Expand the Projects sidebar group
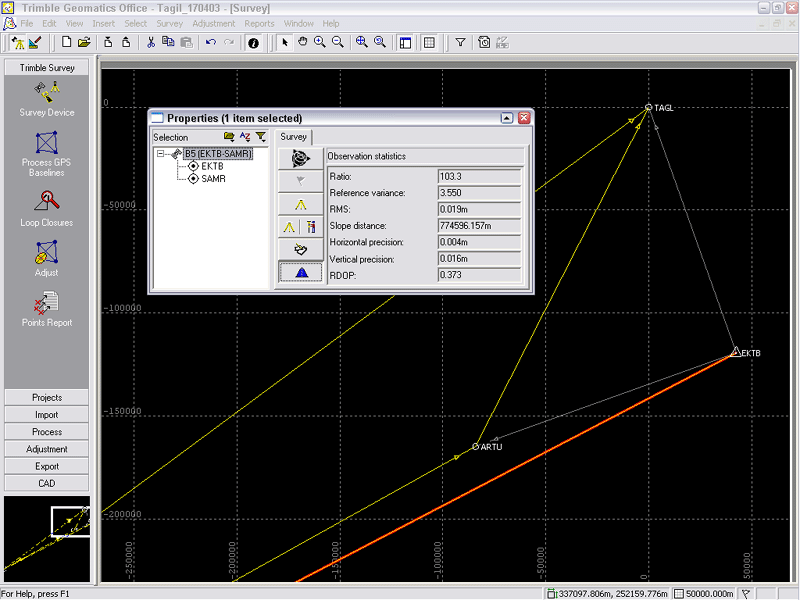The height and width of the screenshot is (600, 800). click(46, 398)
